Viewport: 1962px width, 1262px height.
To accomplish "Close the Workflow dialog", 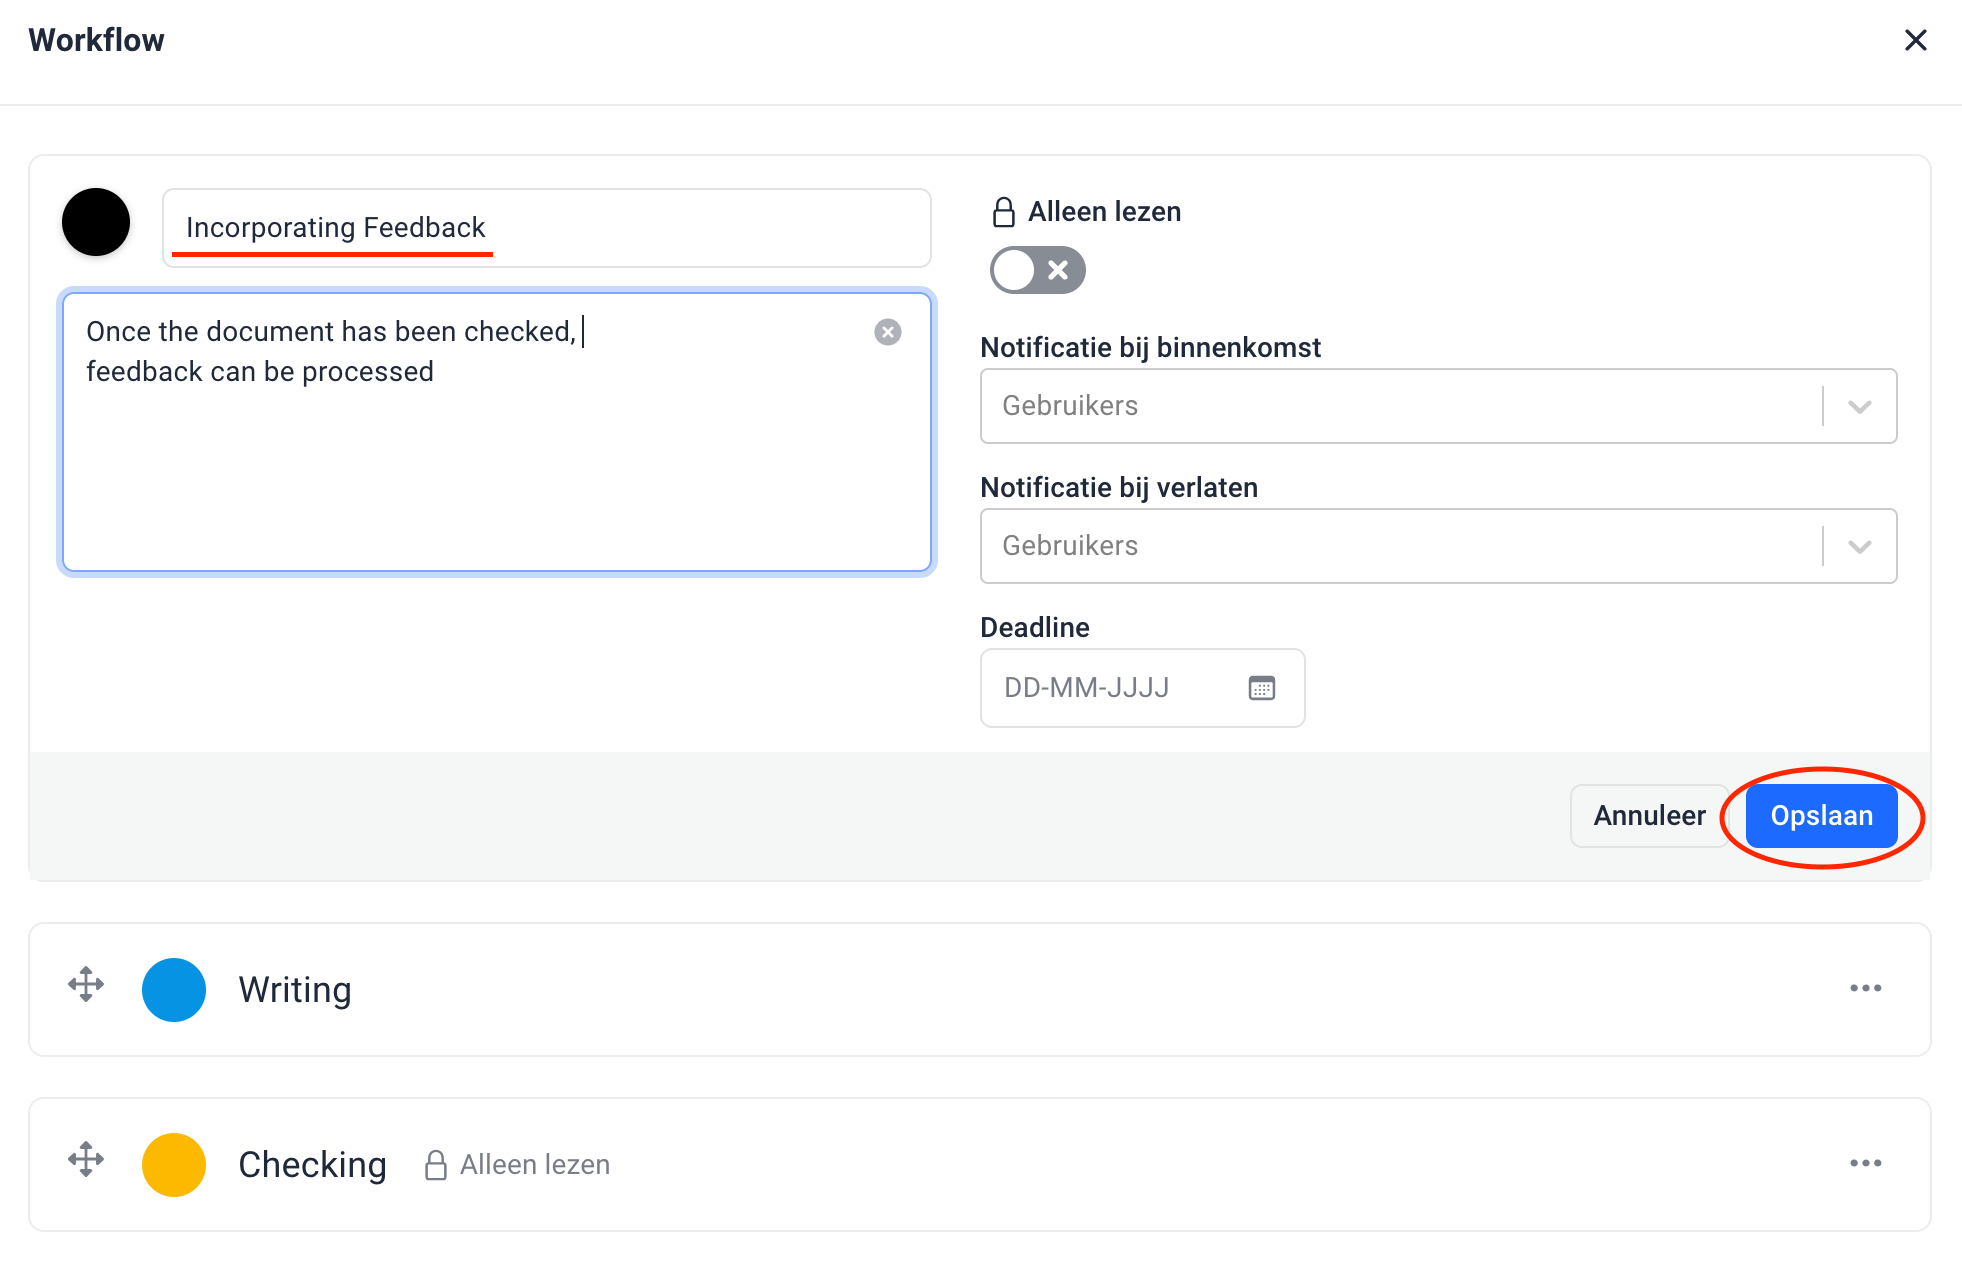I will pos(1914,40).
